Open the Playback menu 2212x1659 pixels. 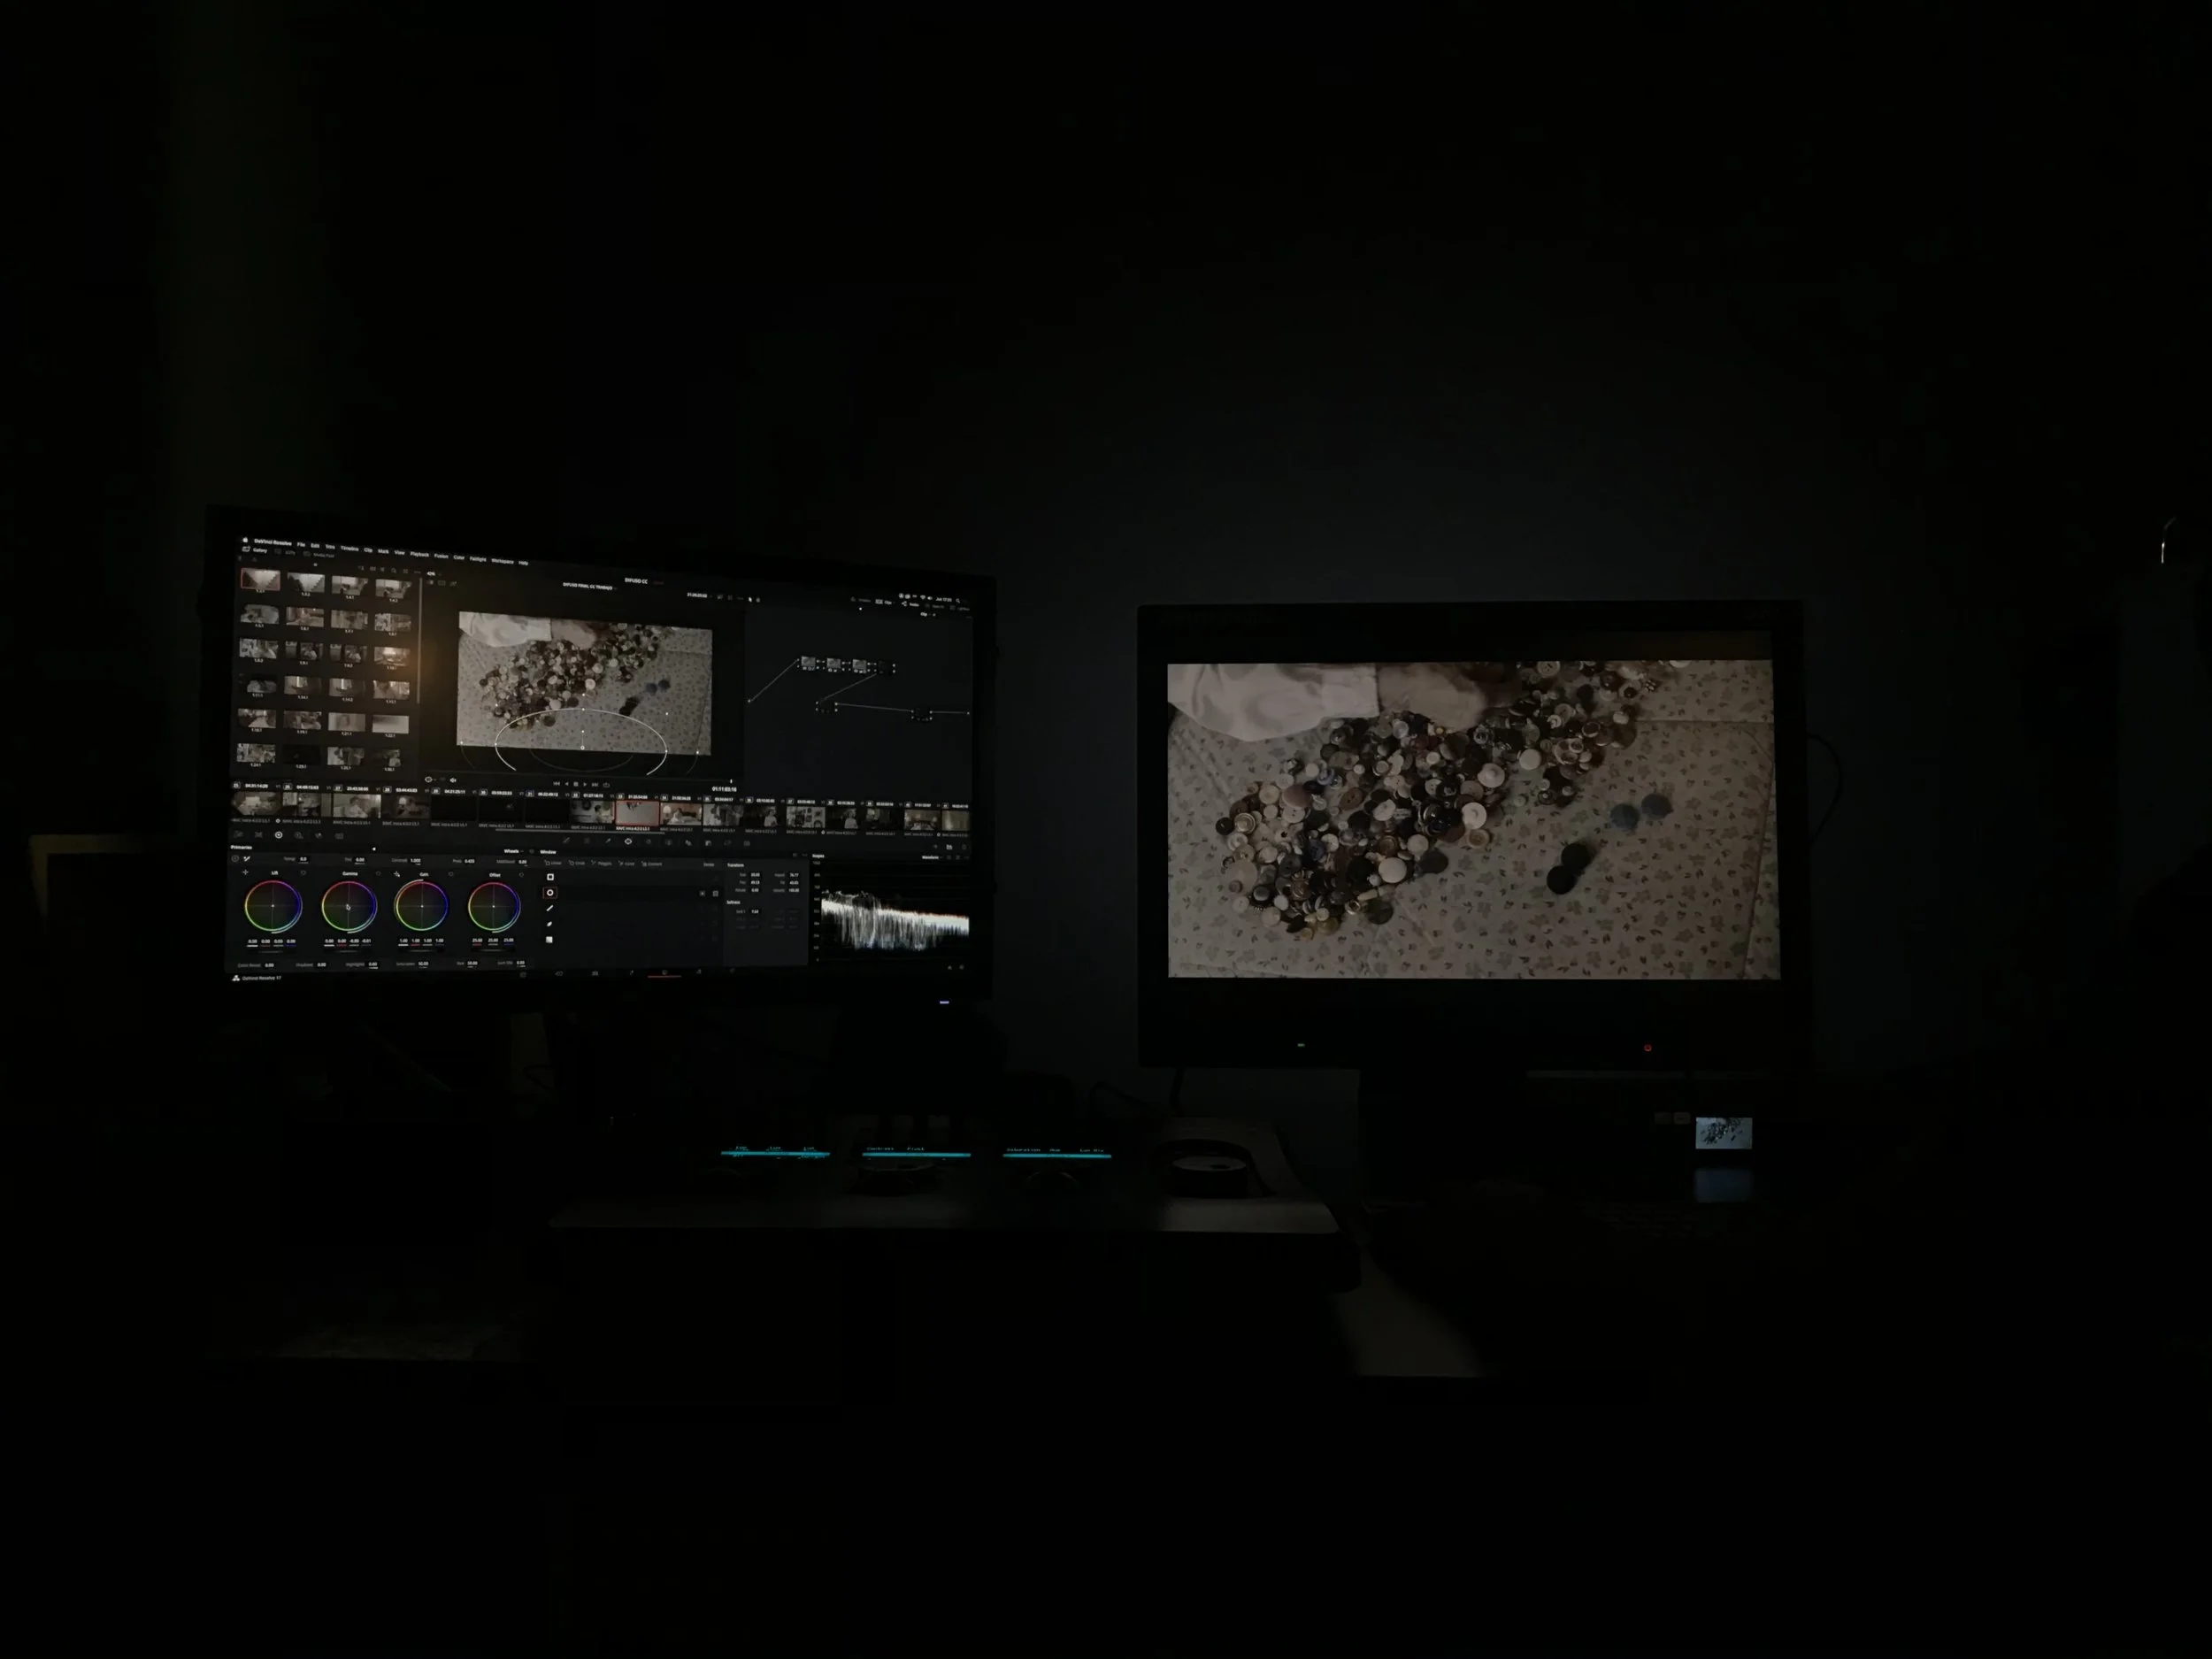tap(419, 554)
